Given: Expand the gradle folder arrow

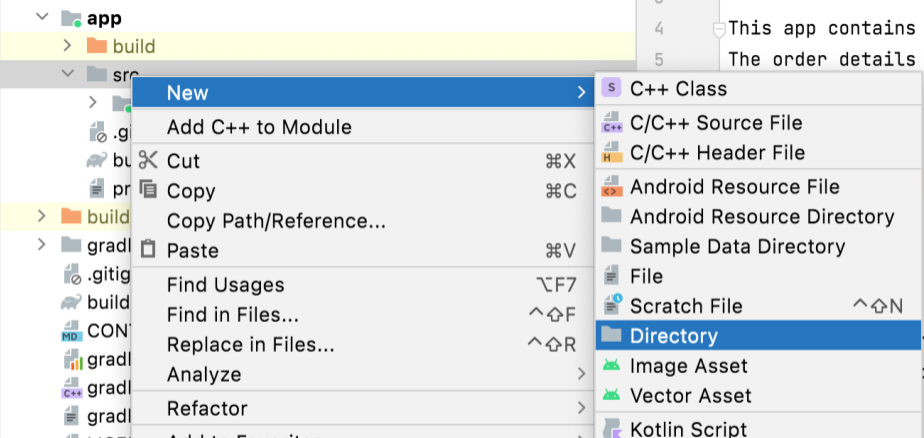Looking at the screenshot, I should click(41, 245).
